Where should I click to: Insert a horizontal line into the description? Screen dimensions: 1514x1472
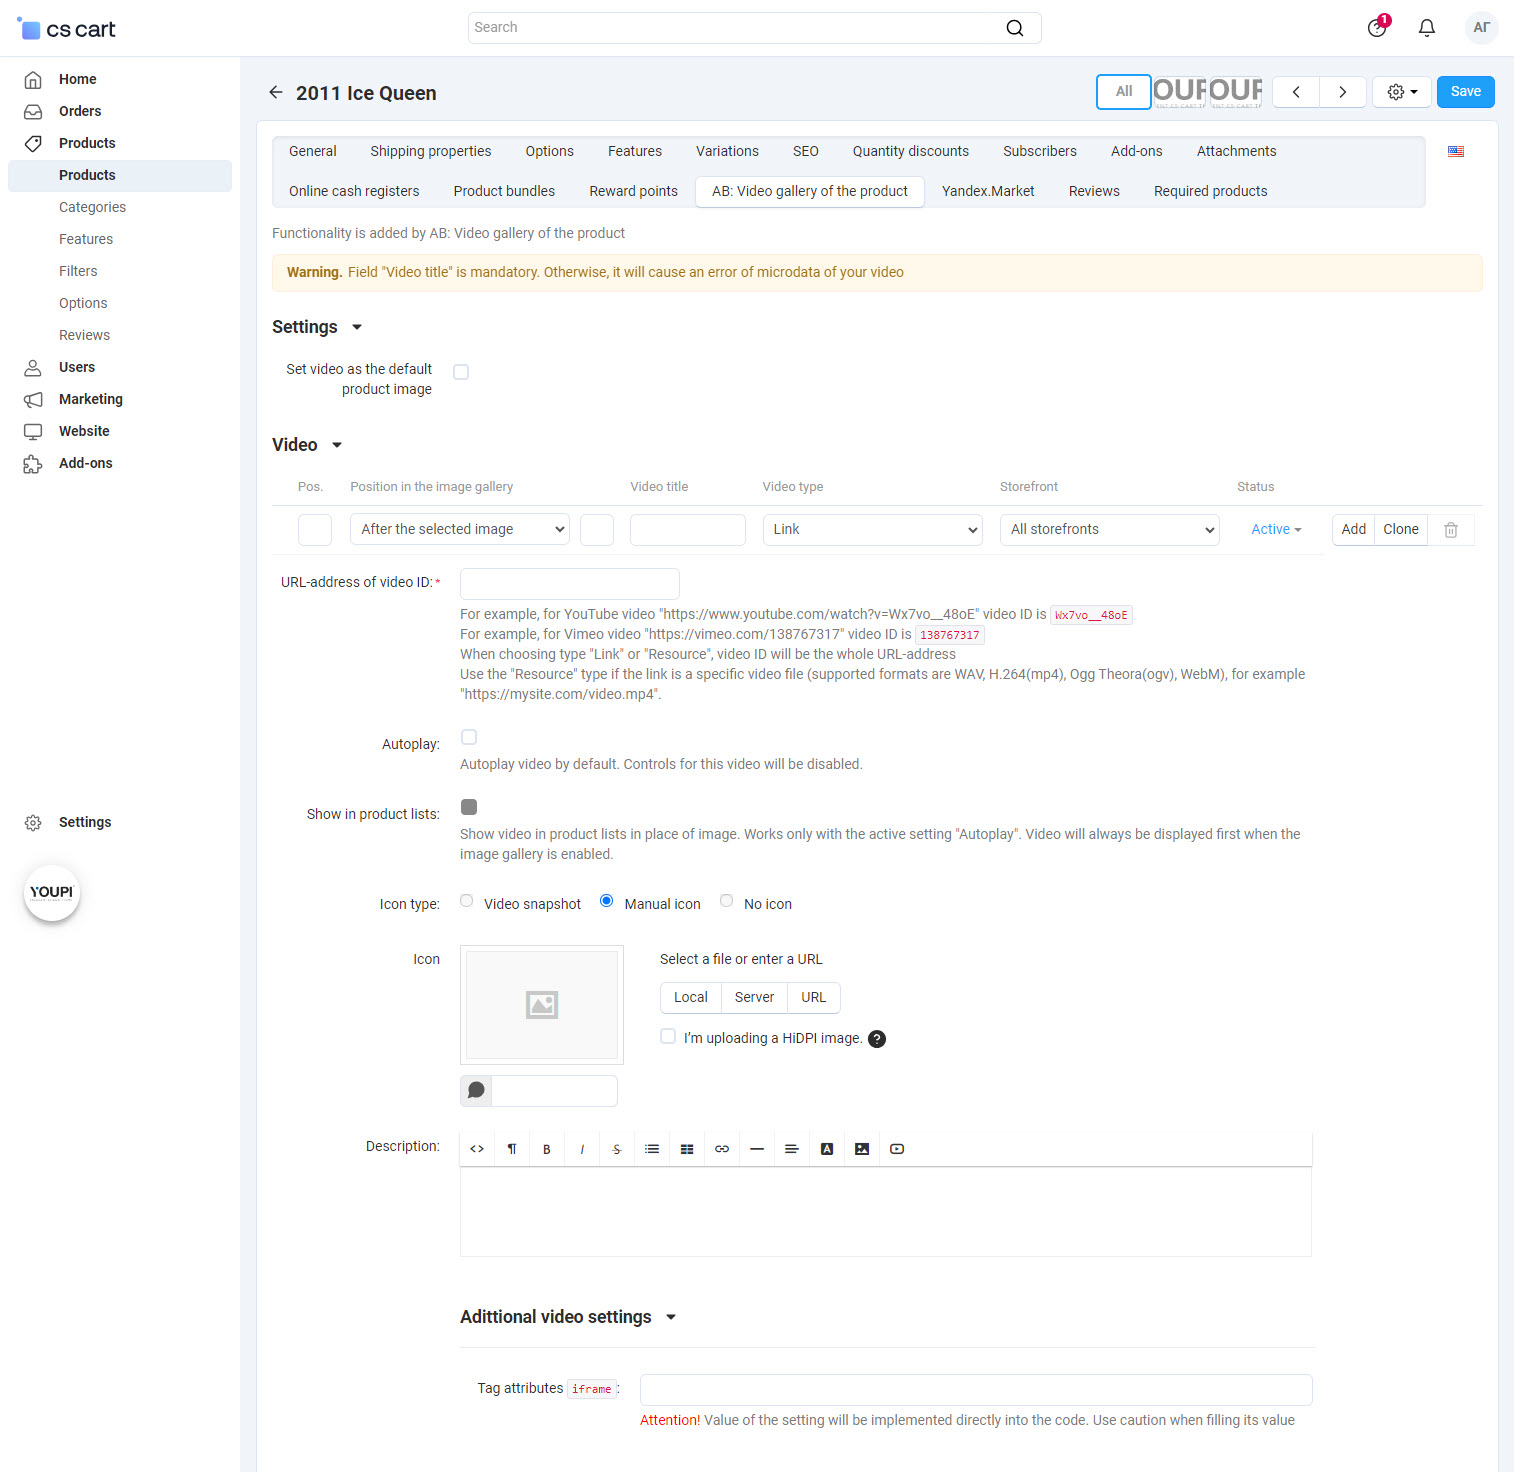coord(757,1148)
